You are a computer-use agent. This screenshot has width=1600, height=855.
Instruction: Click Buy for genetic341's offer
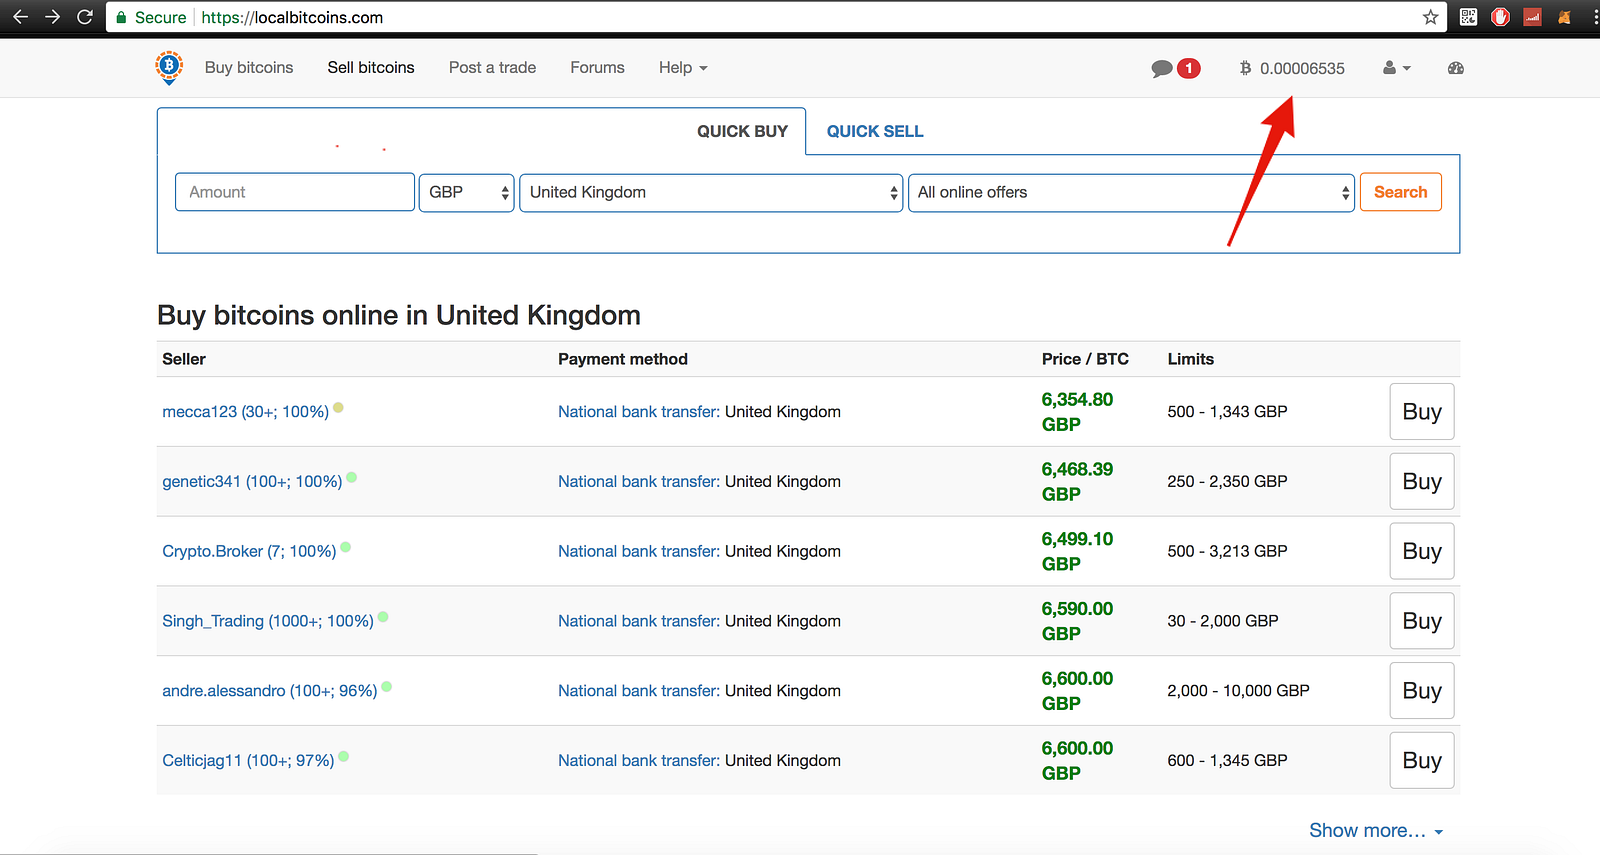point(1422,481)
